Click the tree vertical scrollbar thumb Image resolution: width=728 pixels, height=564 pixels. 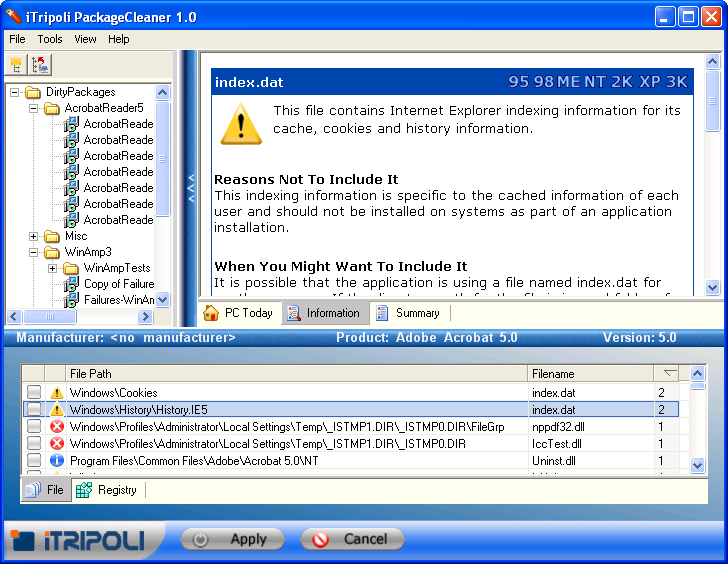(162, 158)
